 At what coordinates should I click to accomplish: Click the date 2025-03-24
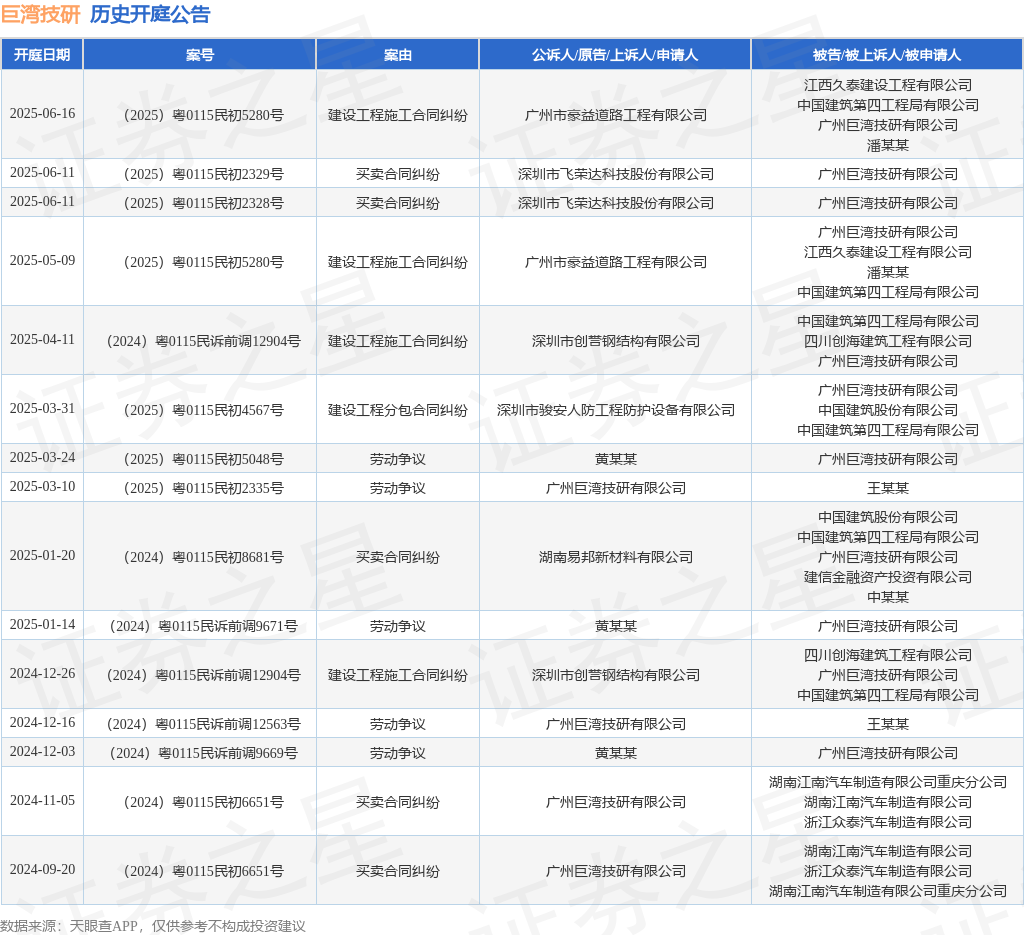[42, 458]
